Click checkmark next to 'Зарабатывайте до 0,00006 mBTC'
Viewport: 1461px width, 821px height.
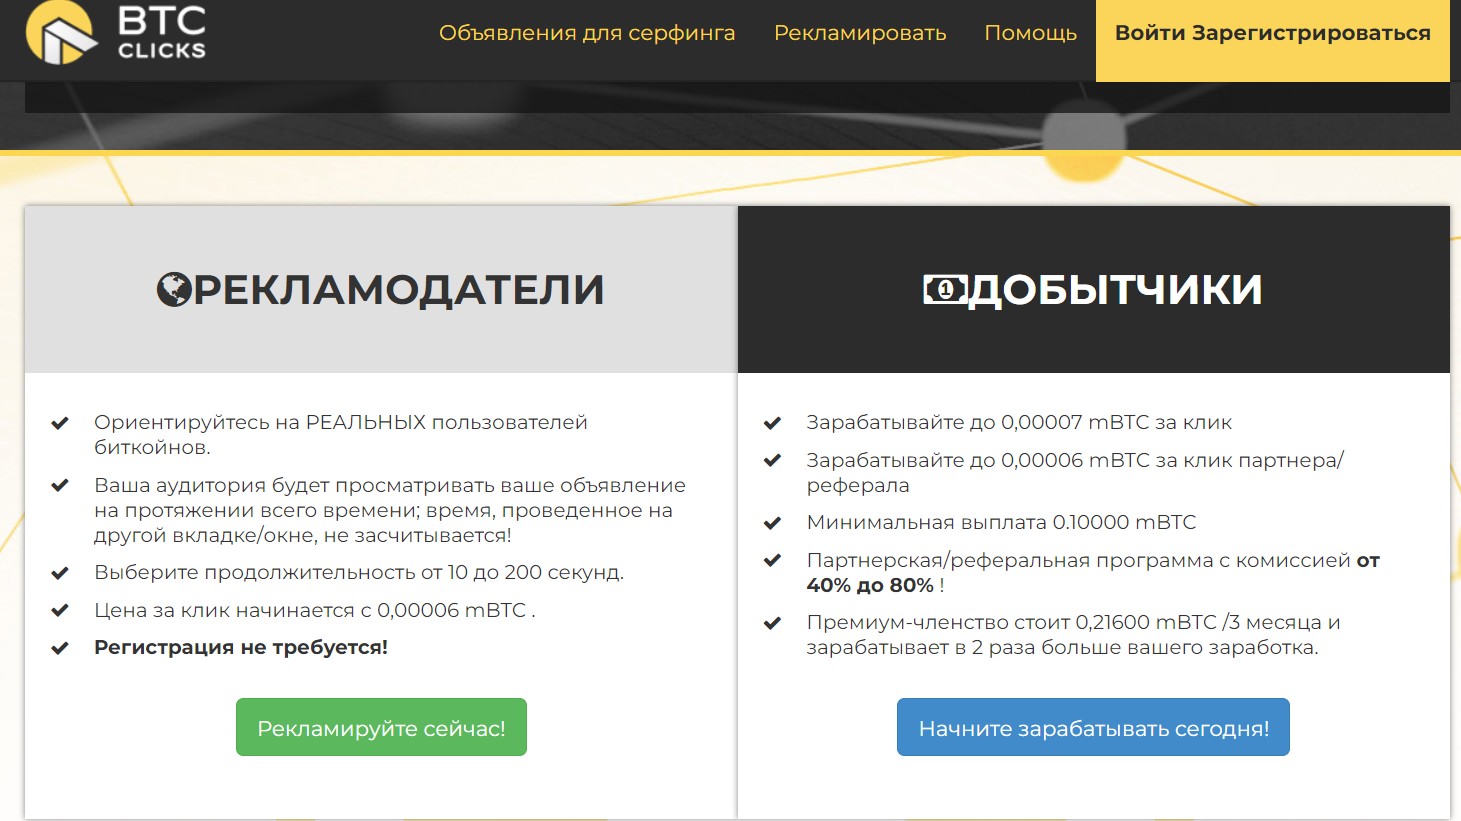click(x=772, y=460)
